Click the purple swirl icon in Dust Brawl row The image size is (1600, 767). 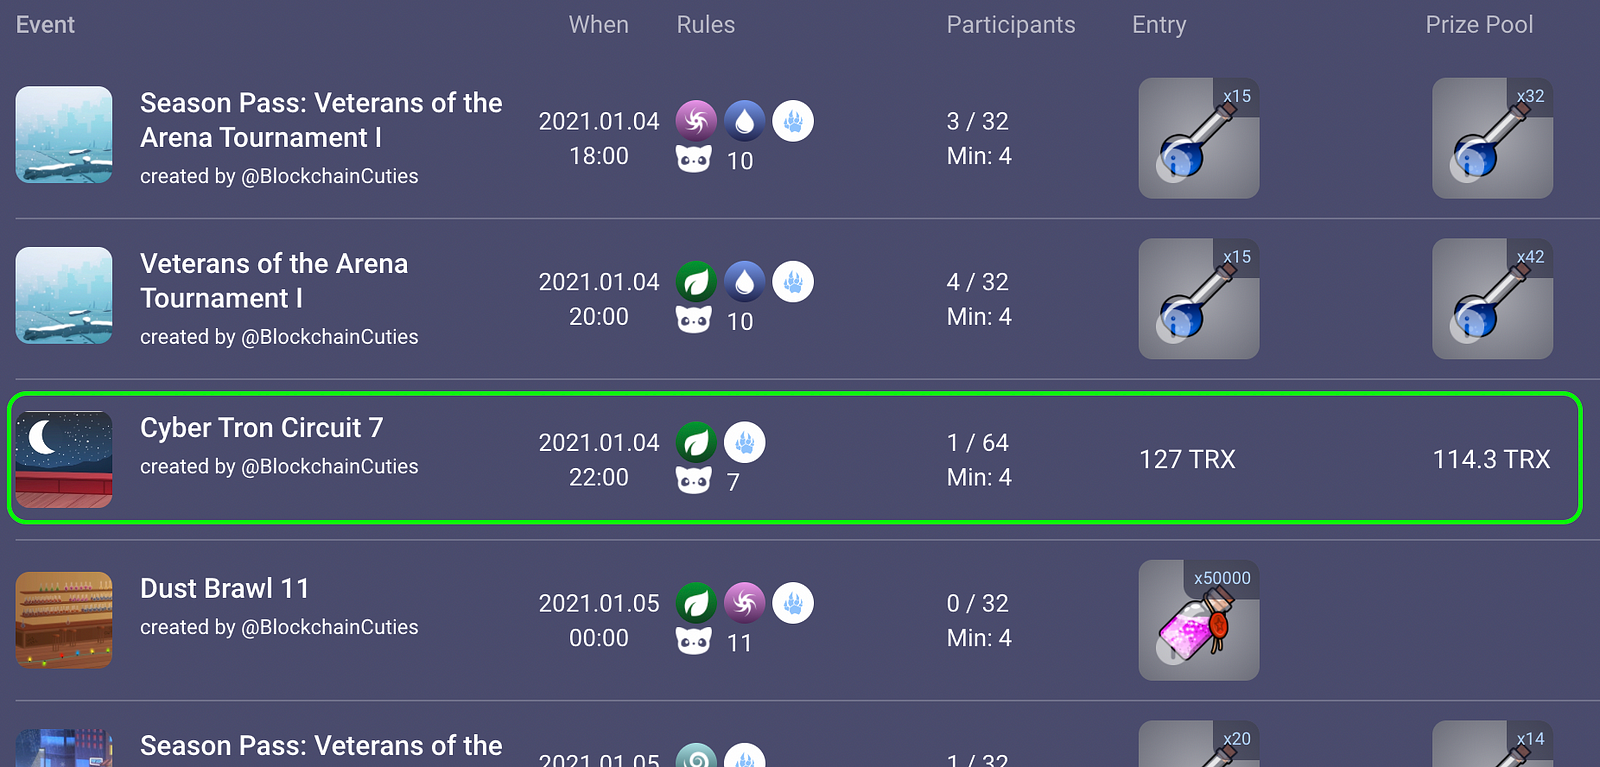click(x=744, y=603)
